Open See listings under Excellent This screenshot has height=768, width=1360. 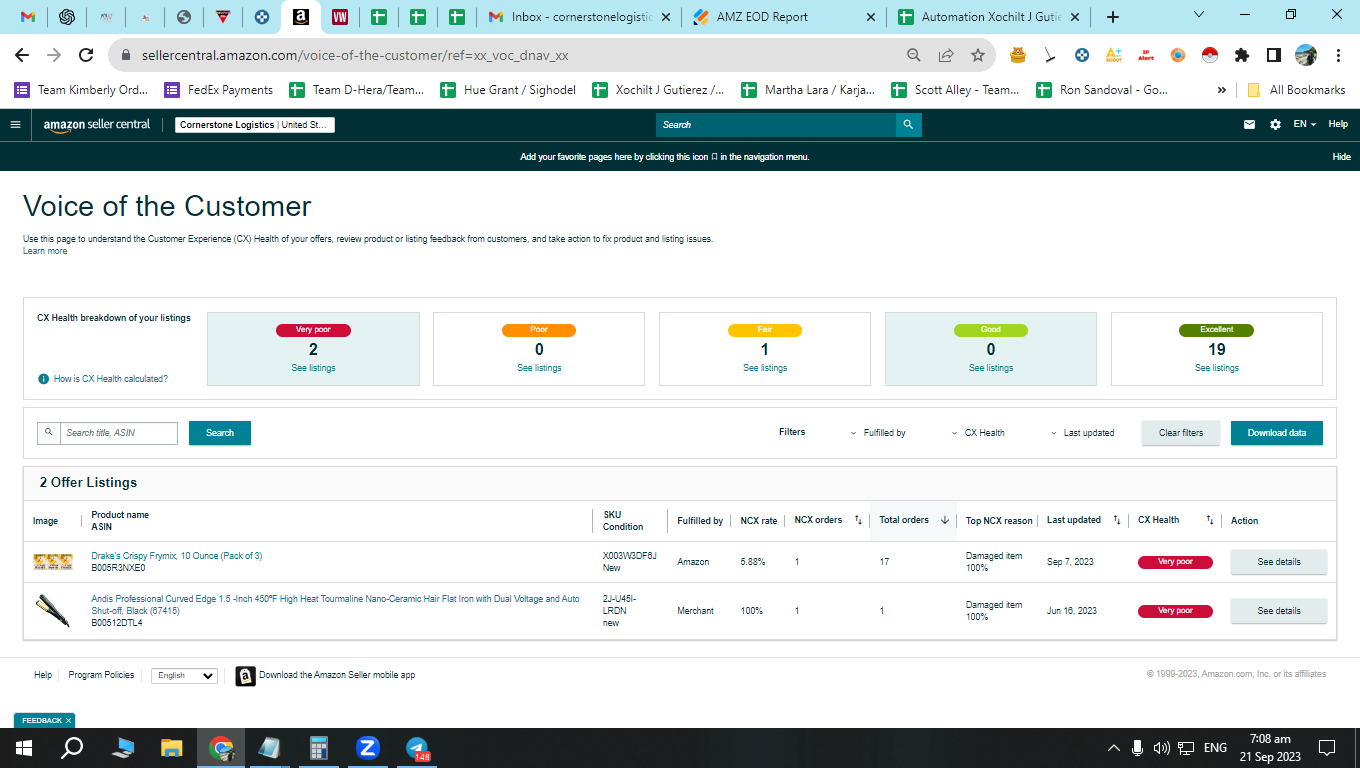tap(1217, 368)
